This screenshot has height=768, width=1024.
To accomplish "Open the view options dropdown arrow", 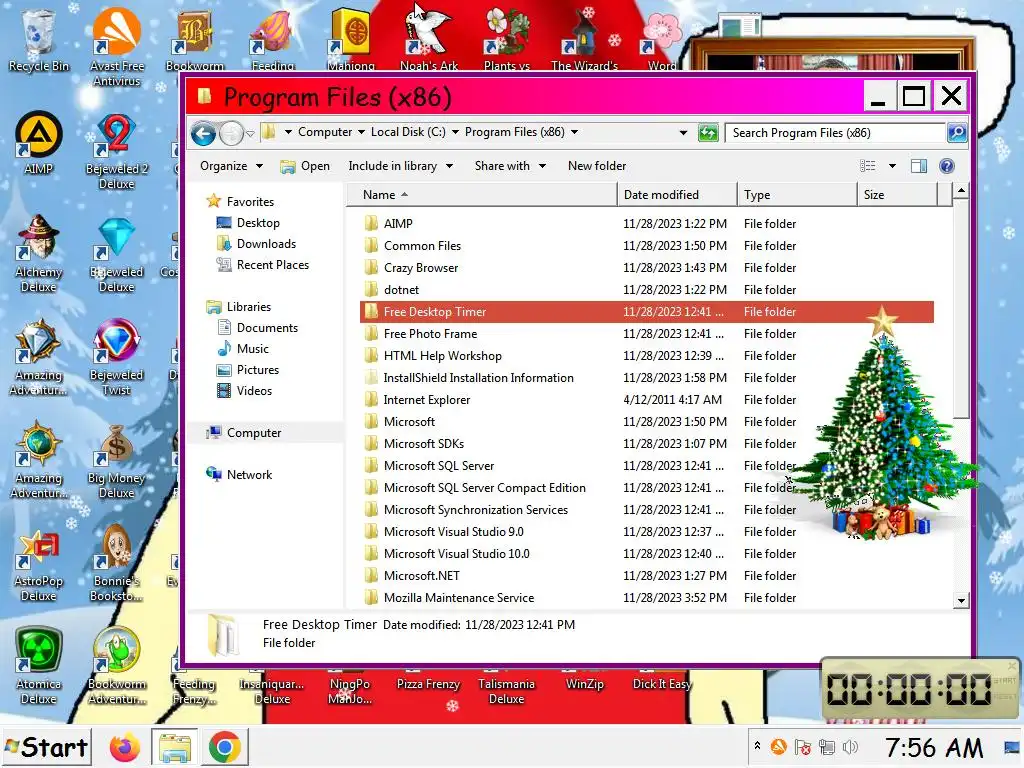I will 892,166.
